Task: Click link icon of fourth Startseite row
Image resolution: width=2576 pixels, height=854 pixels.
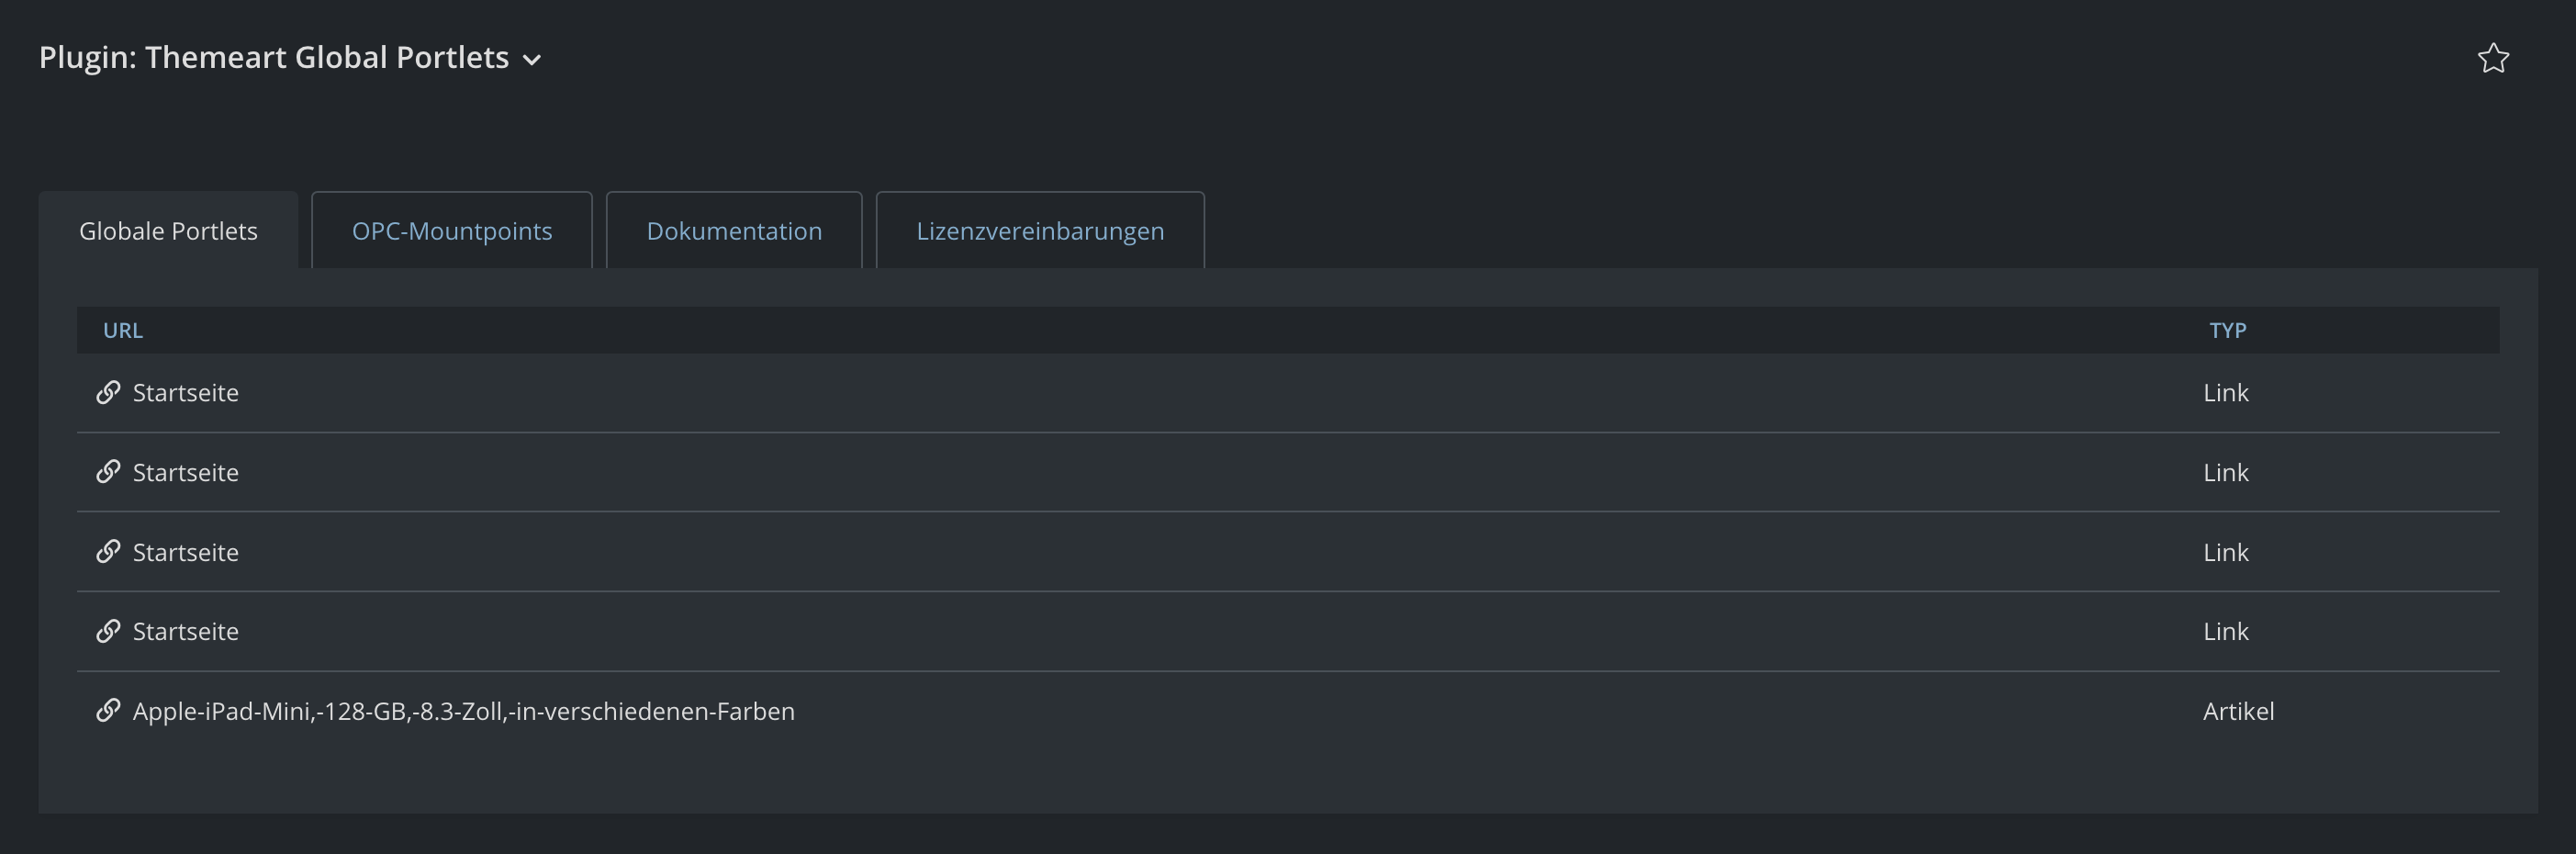Action: (x=108, y=631)
